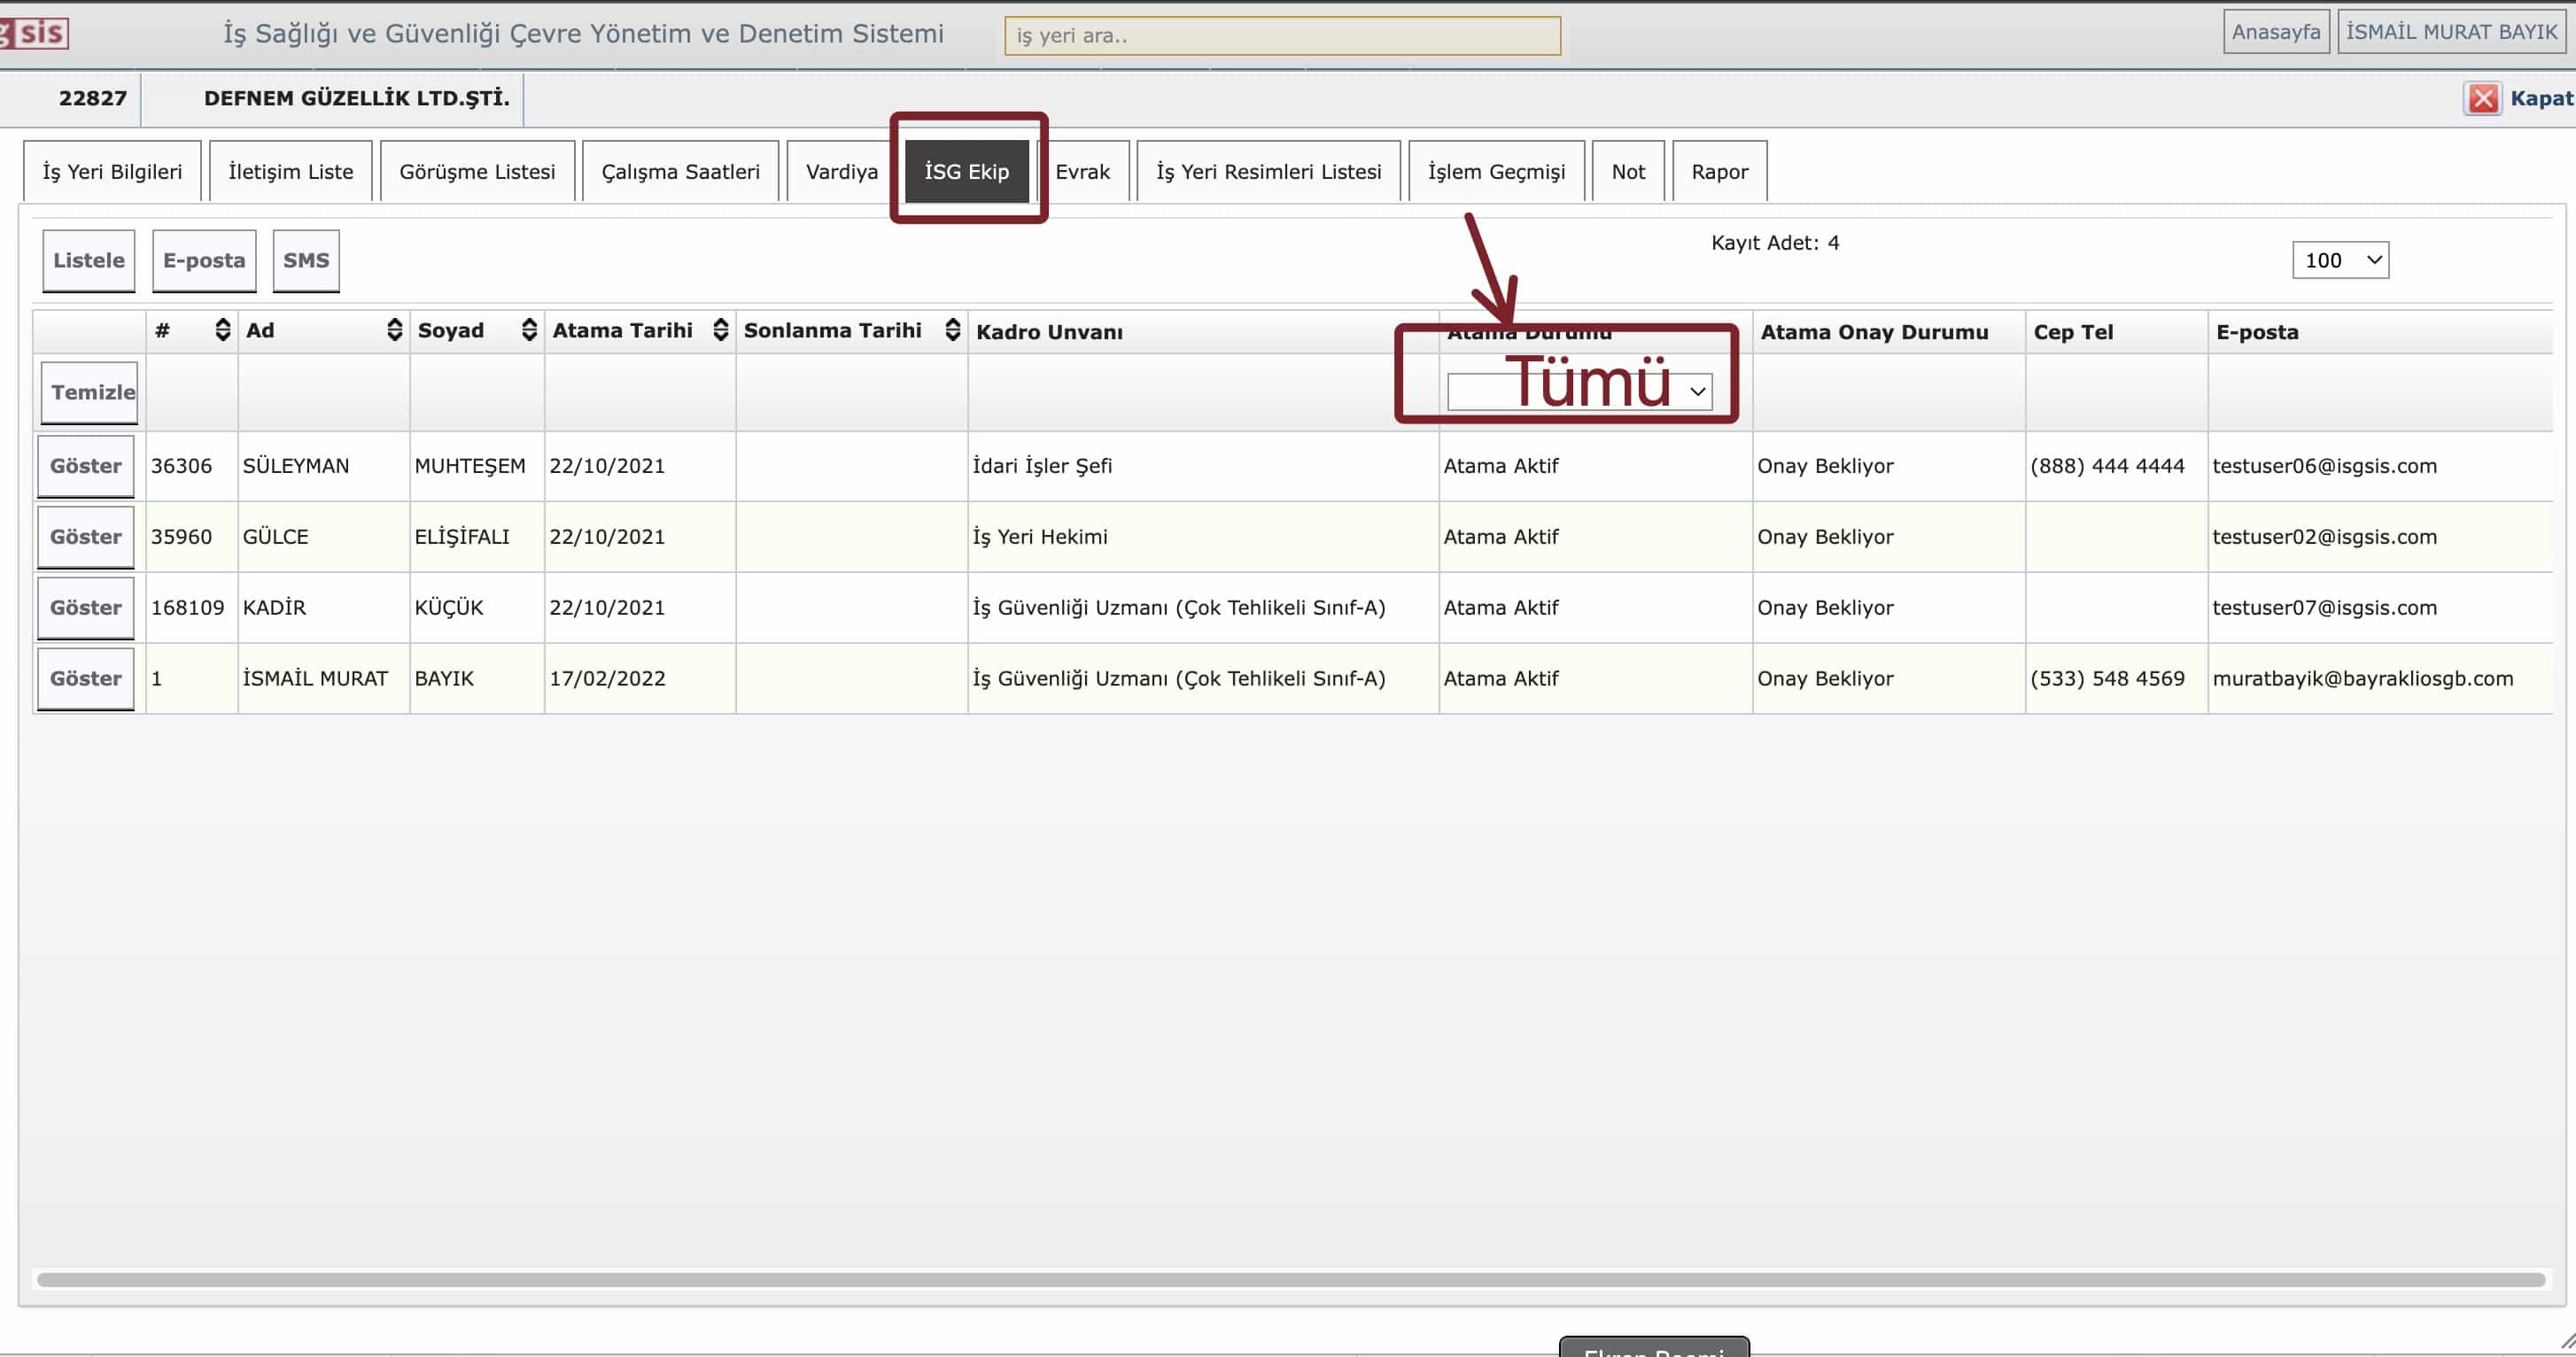Click Göster for SÜLEYMAN MUHTEŞEM

86,466
